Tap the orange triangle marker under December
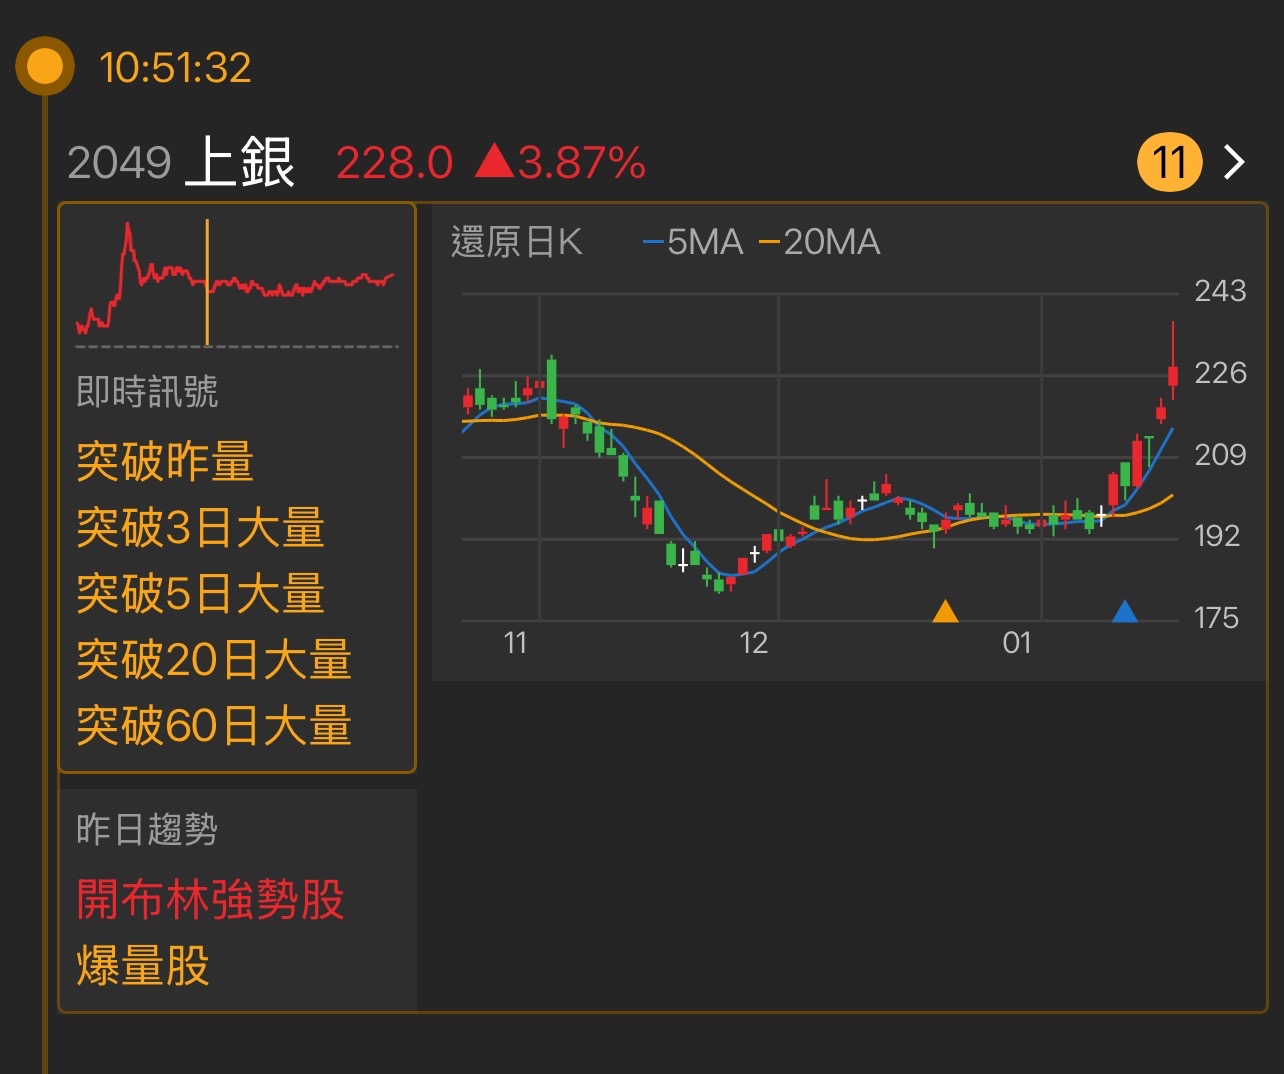 945,611
